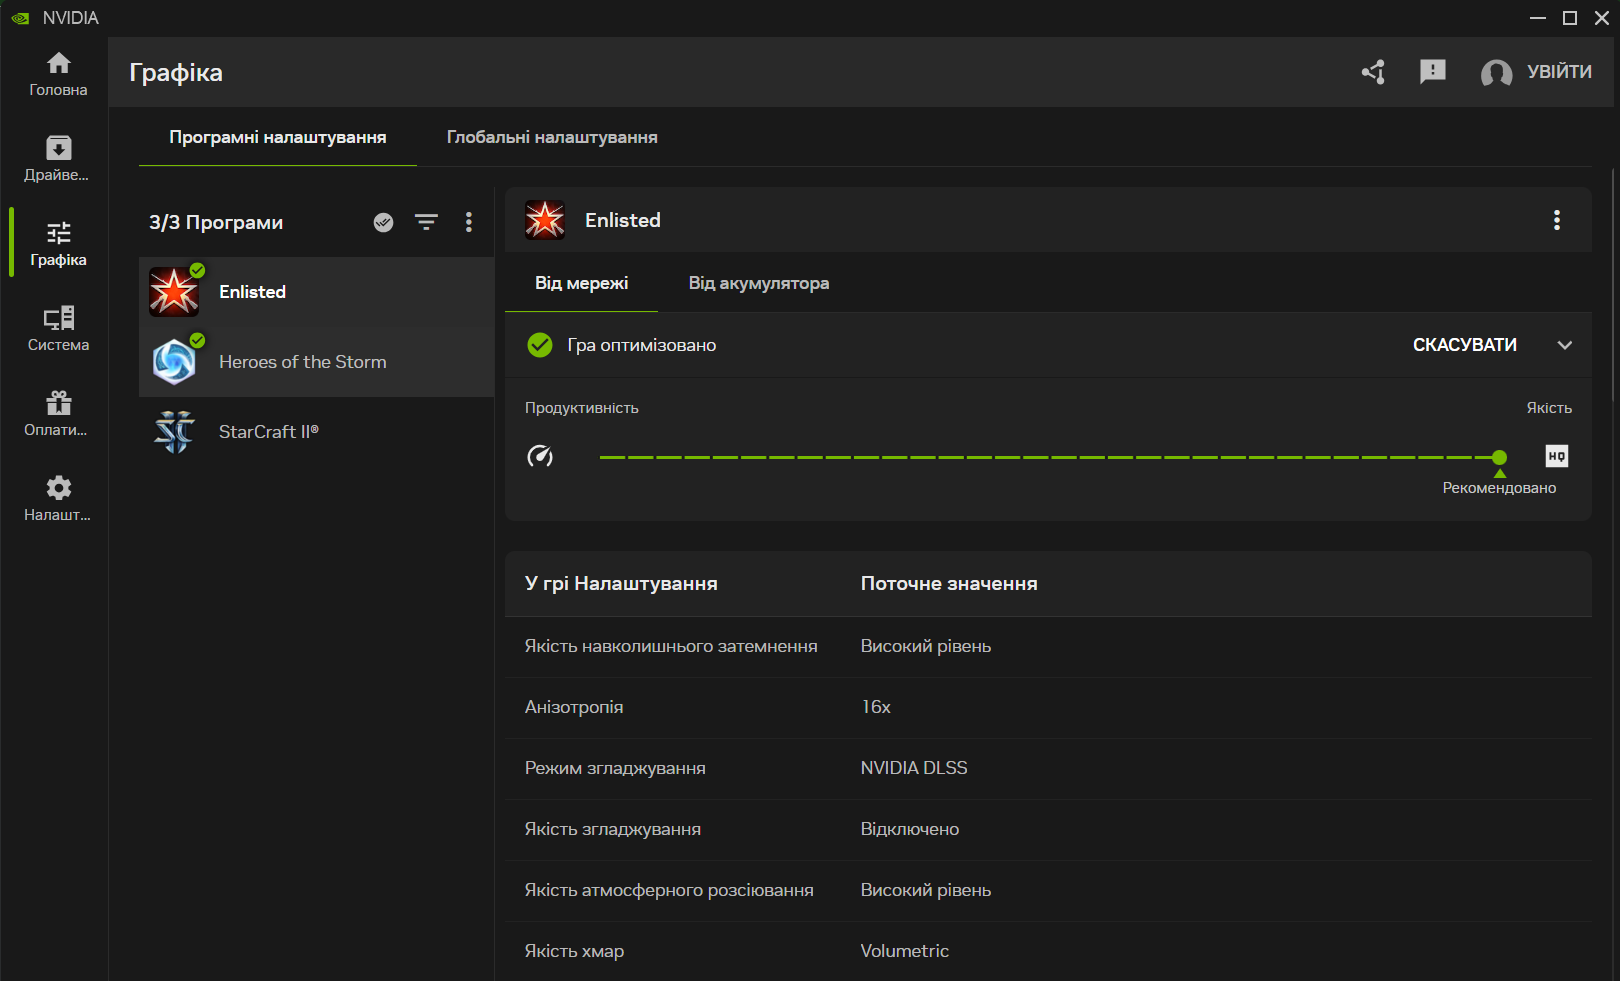Open the Головна home sidebar section
This screenshot has height=981, width=1620.
point(58,74)
